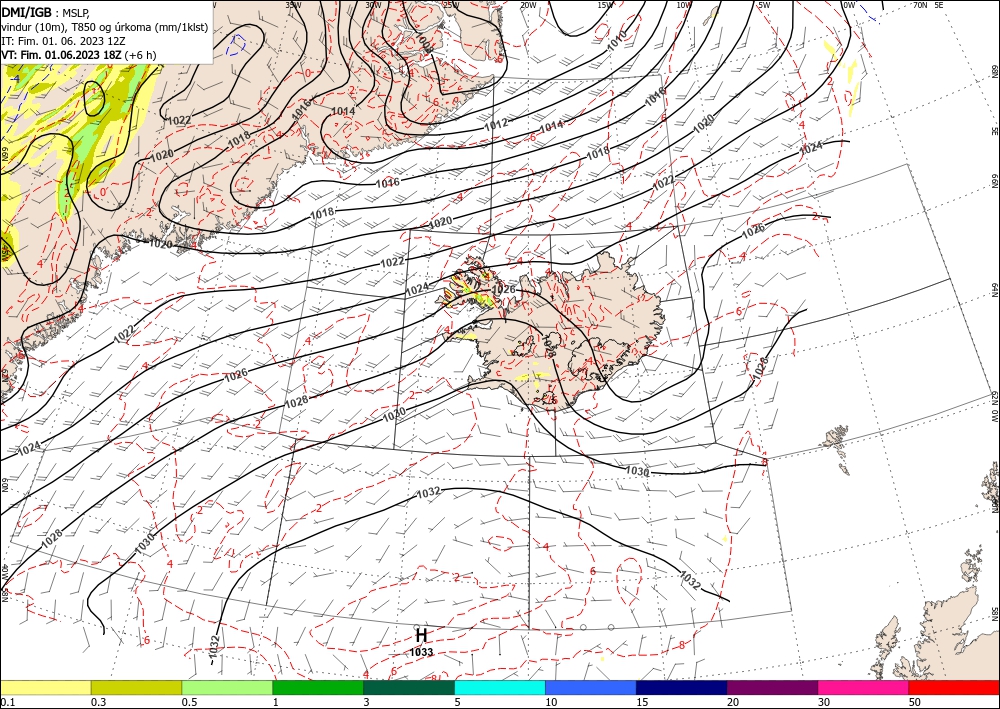
Task: Click the '15W' longitude label
Action: (x=605, y=5)
